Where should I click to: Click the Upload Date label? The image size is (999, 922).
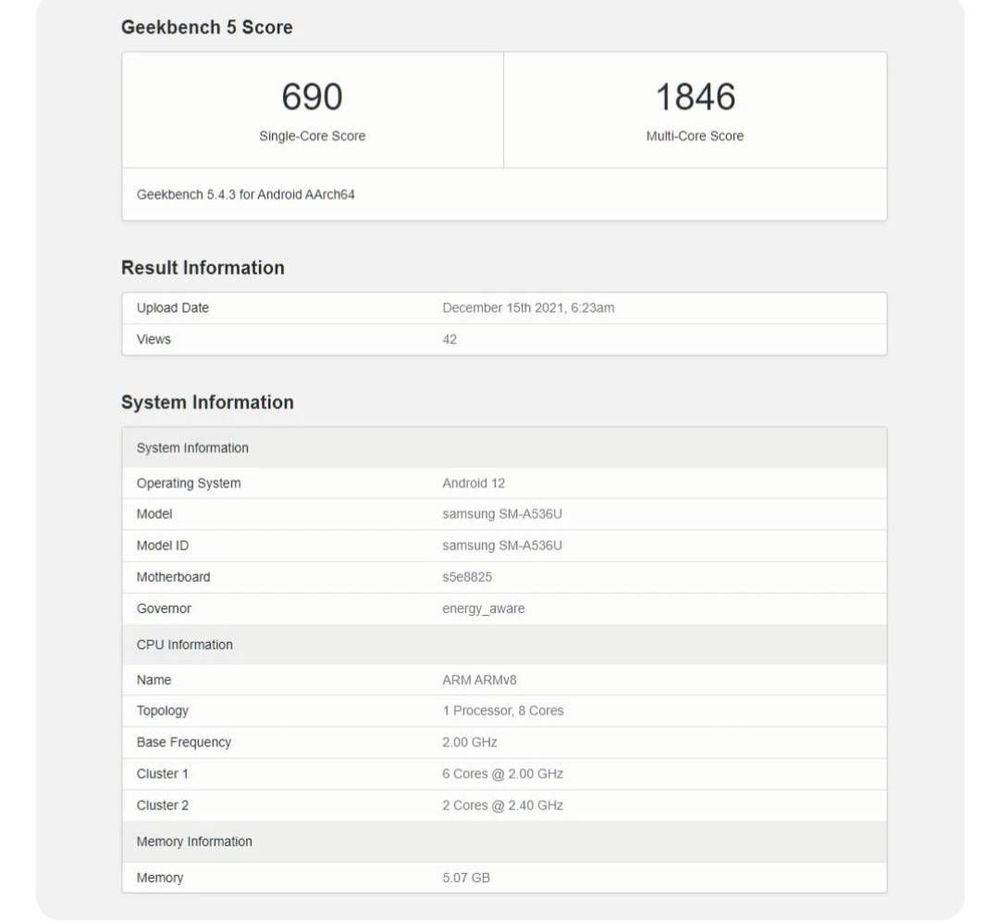coord(173,308)
